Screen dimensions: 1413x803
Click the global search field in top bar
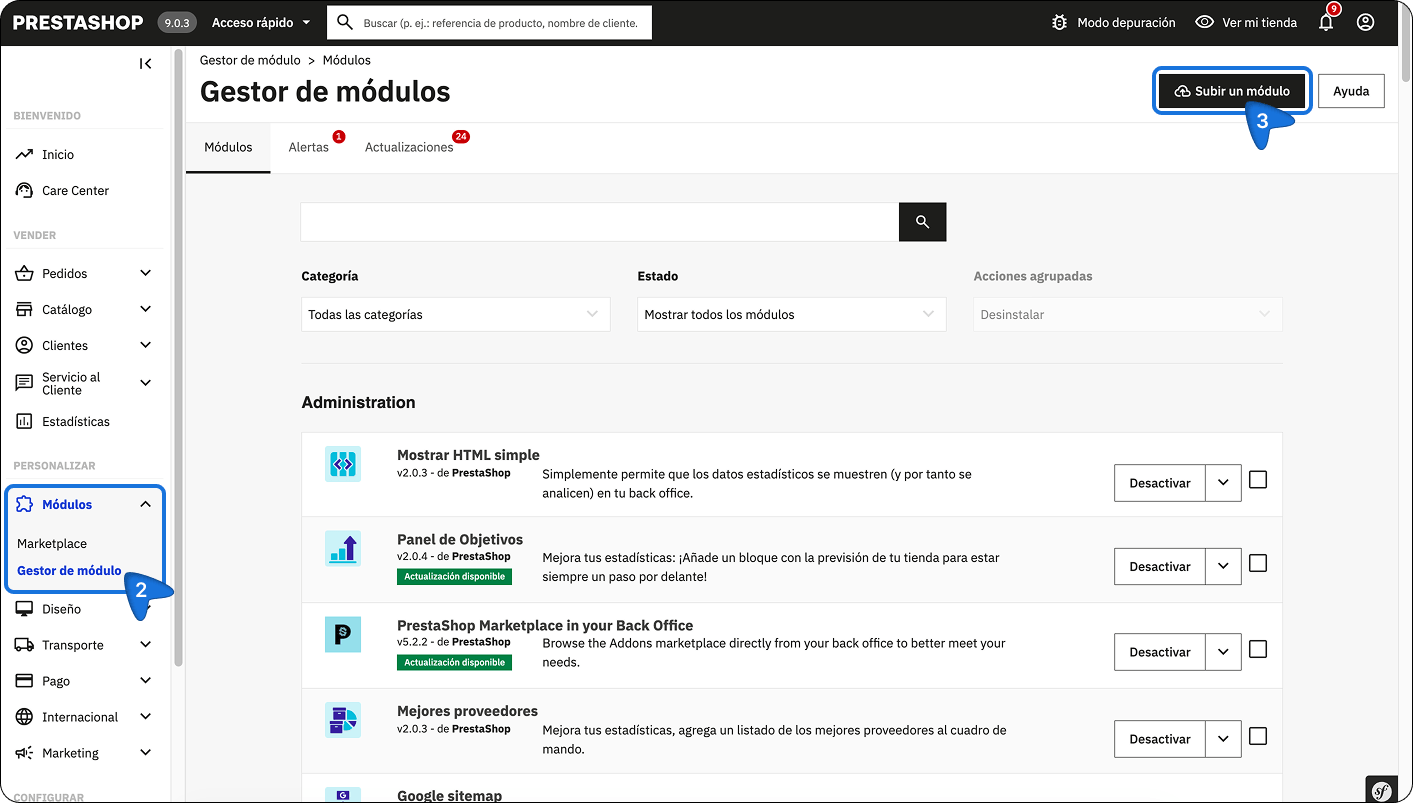490,22
